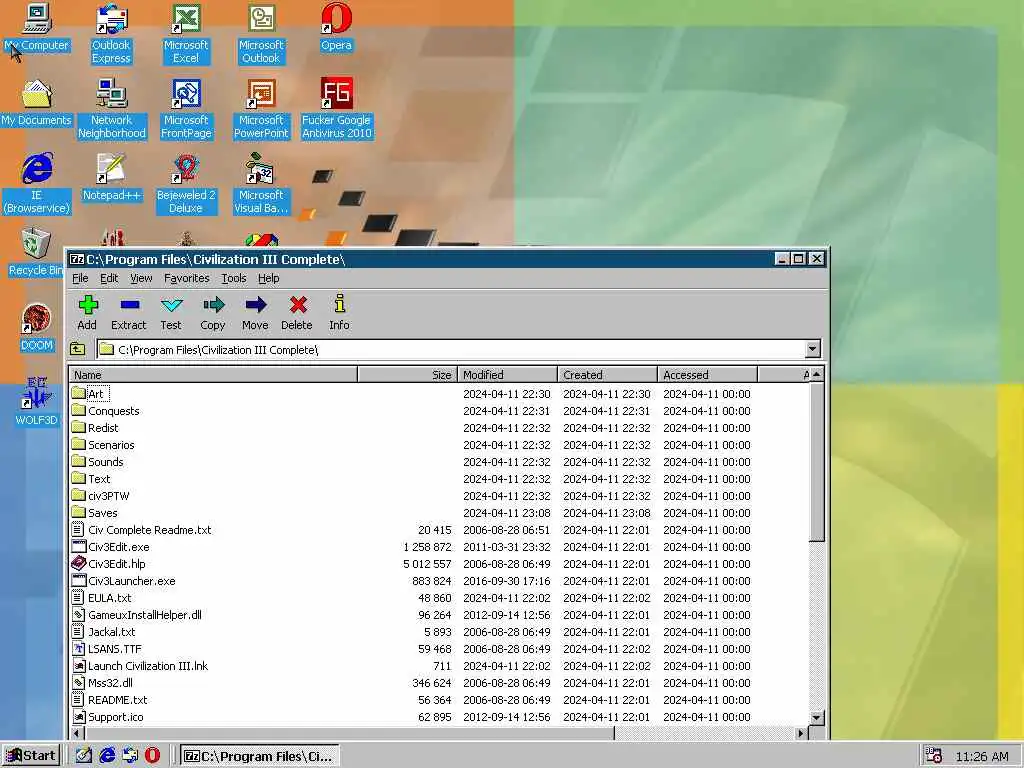
Task: Click the Start button
Action: 31,756
